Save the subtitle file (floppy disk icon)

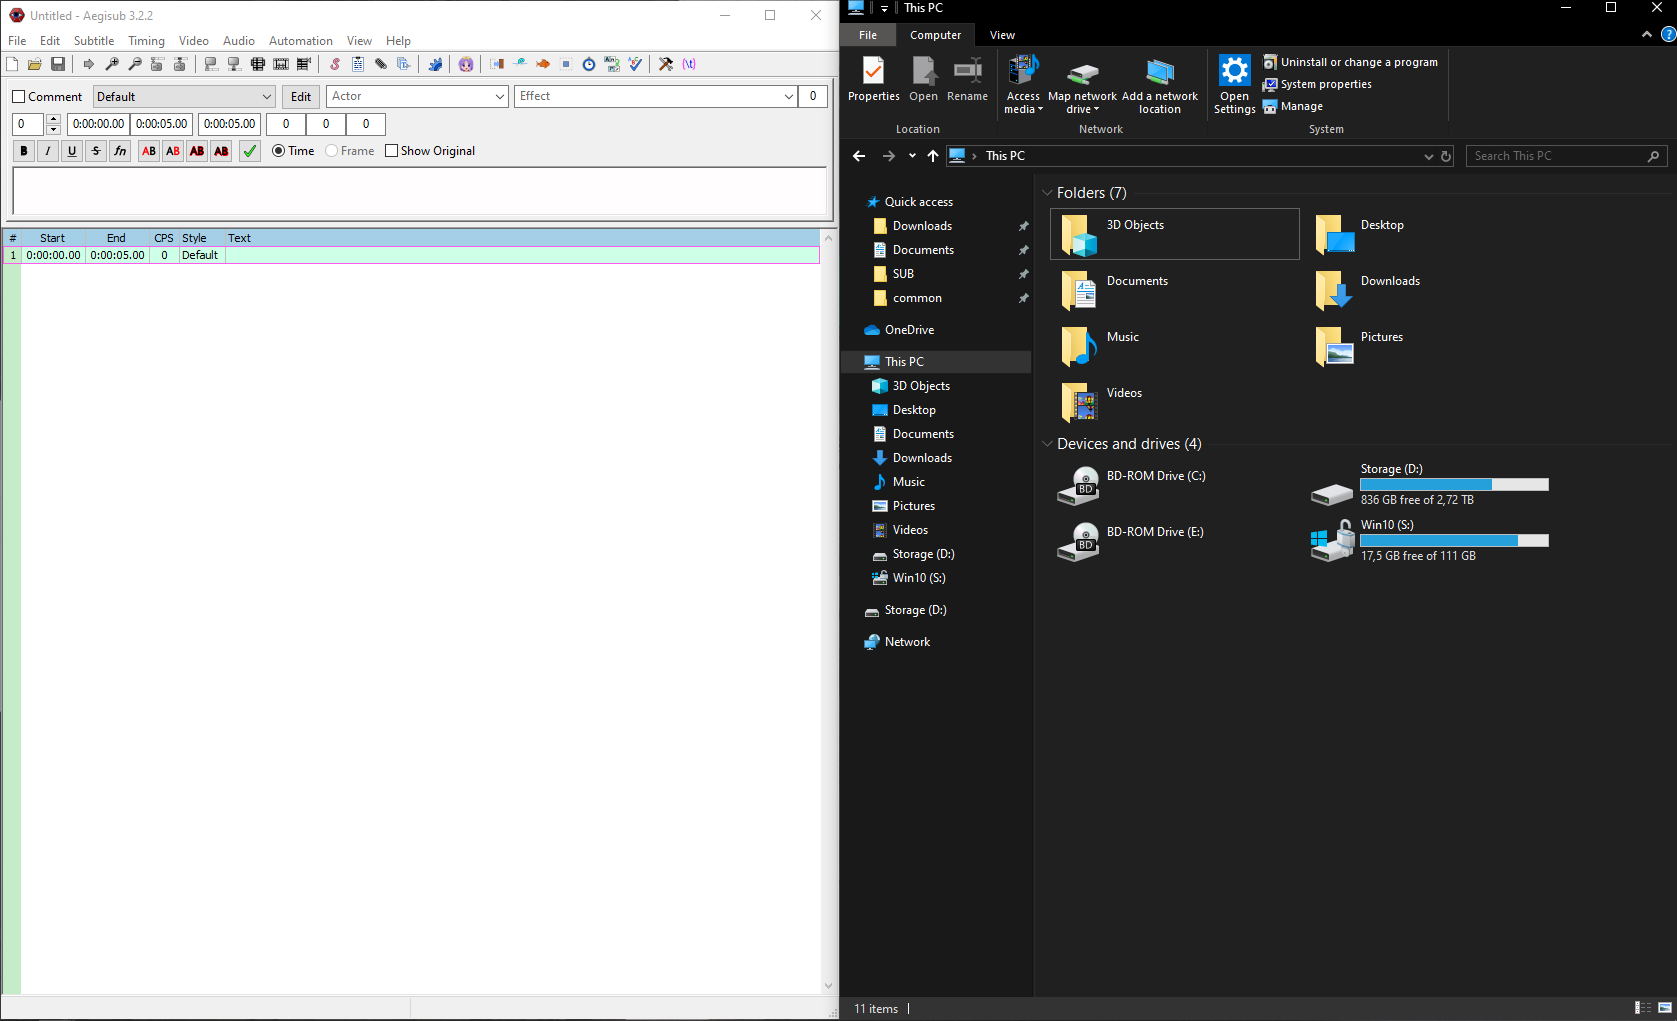[57, 64]
